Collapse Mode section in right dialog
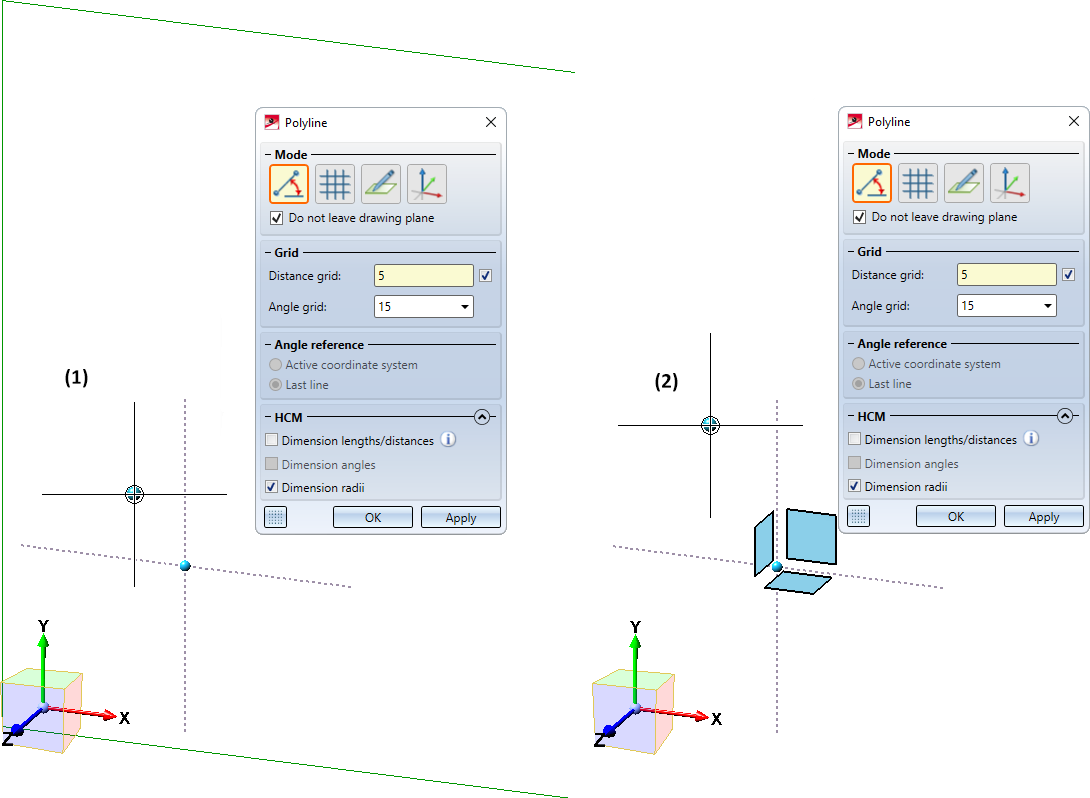The width and height of the screenshot is (1090, 798). [852, 154]
